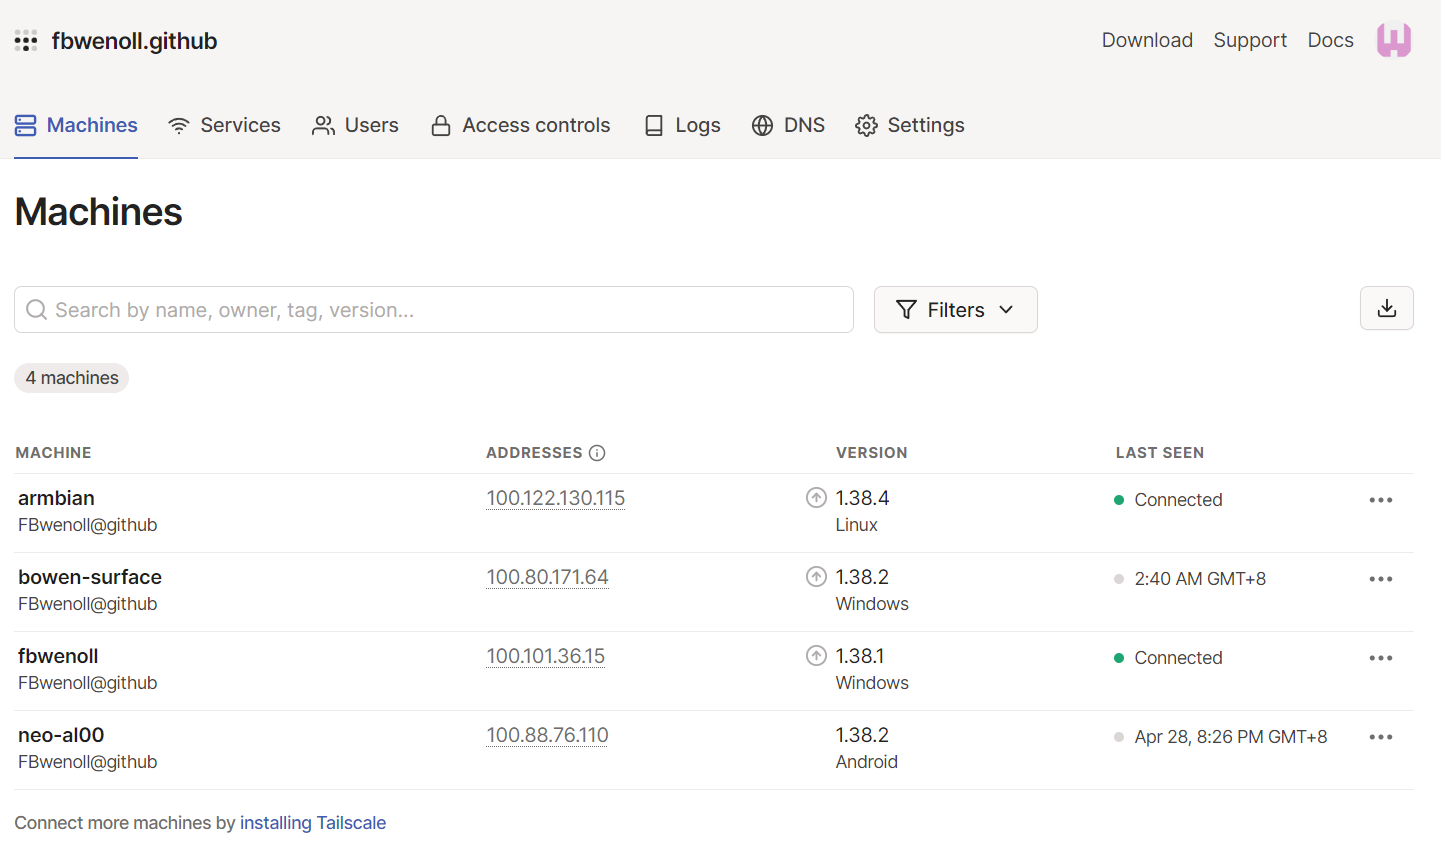Click address 100.80.171.64

click(x=547, y=577)
